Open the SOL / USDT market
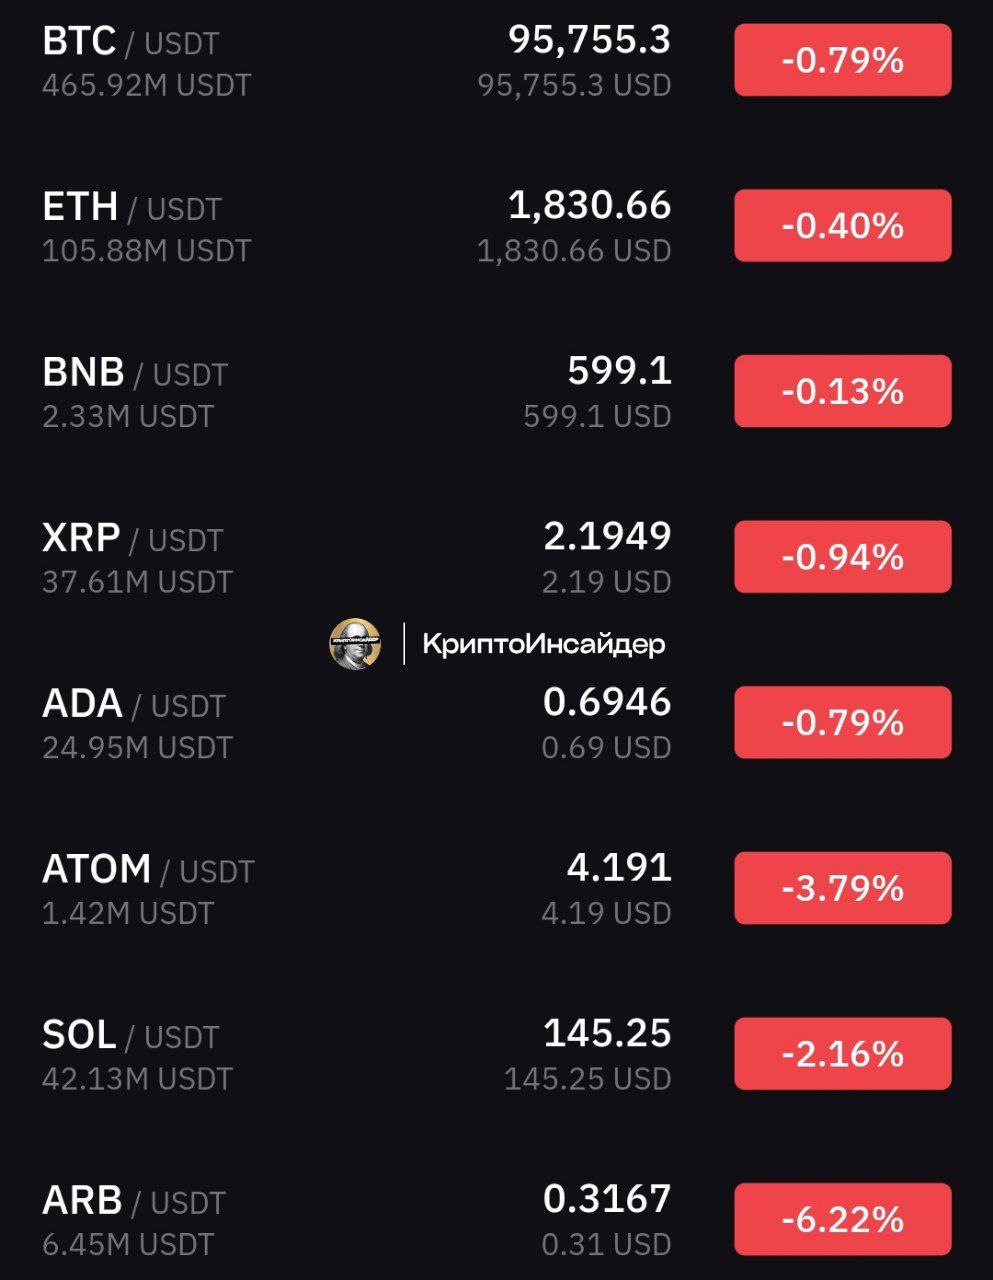Screen dimensions: 993x1280 click(x=496, y=1054)
